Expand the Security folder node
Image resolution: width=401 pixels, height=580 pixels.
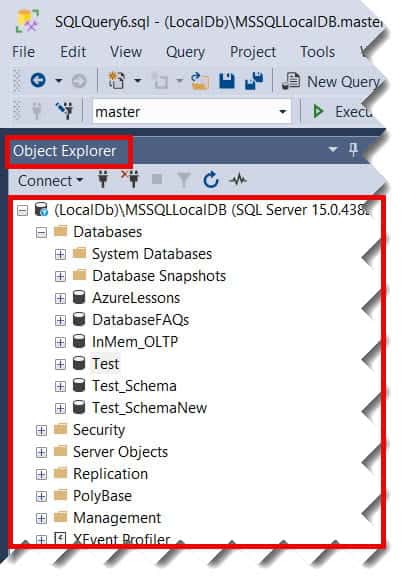point(41,431)
